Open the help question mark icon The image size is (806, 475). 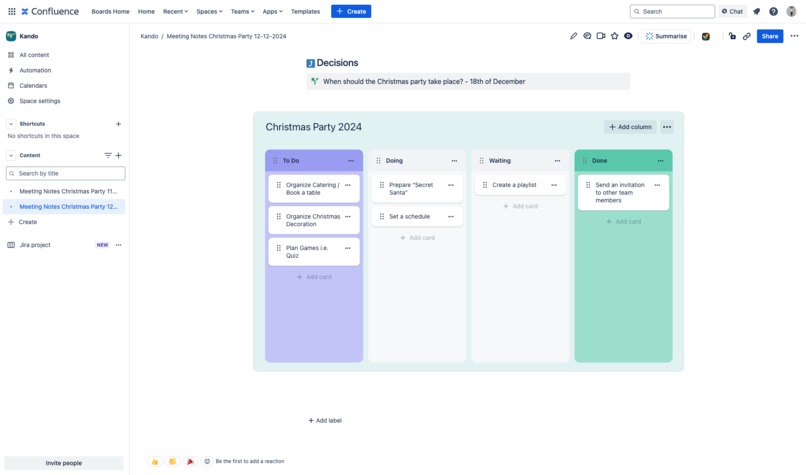pos(773,11)
